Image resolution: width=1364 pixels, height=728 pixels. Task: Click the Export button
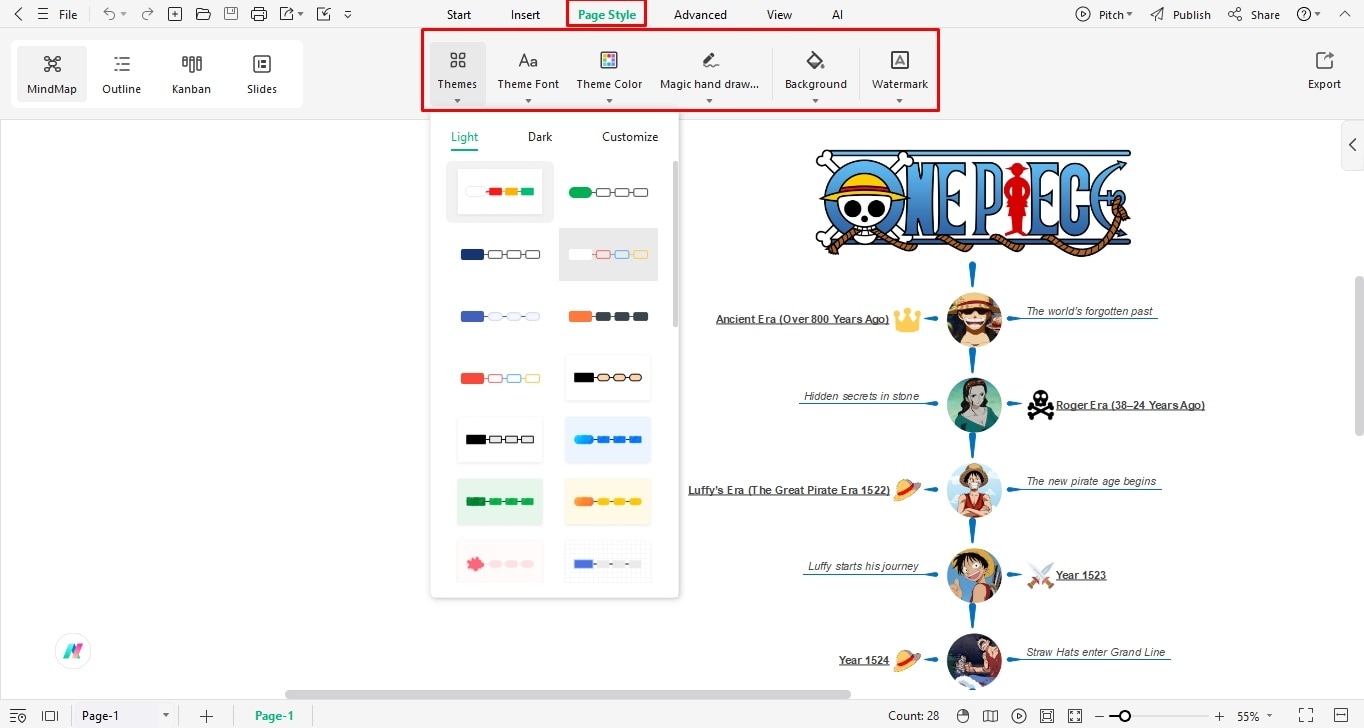(1324, 71)
